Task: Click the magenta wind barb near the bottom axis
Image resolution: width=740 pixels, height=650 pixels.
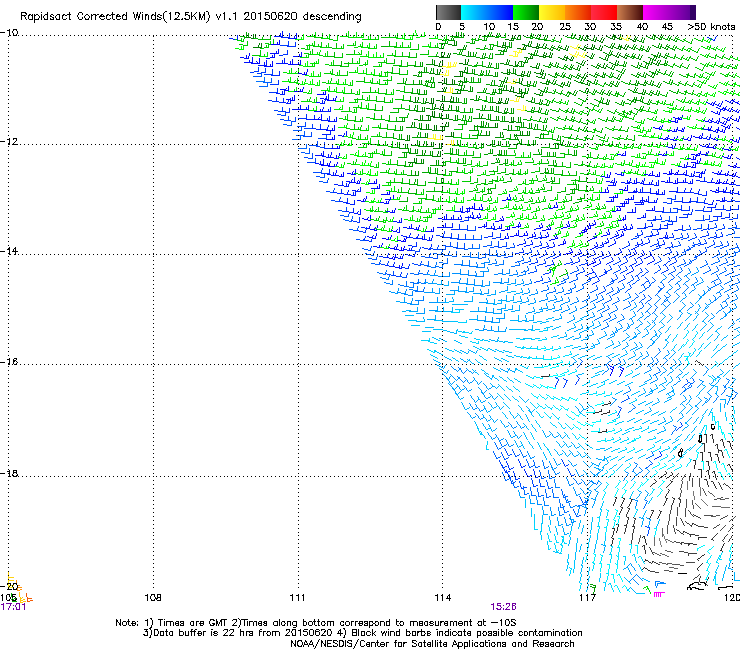Action: point(659,594)
